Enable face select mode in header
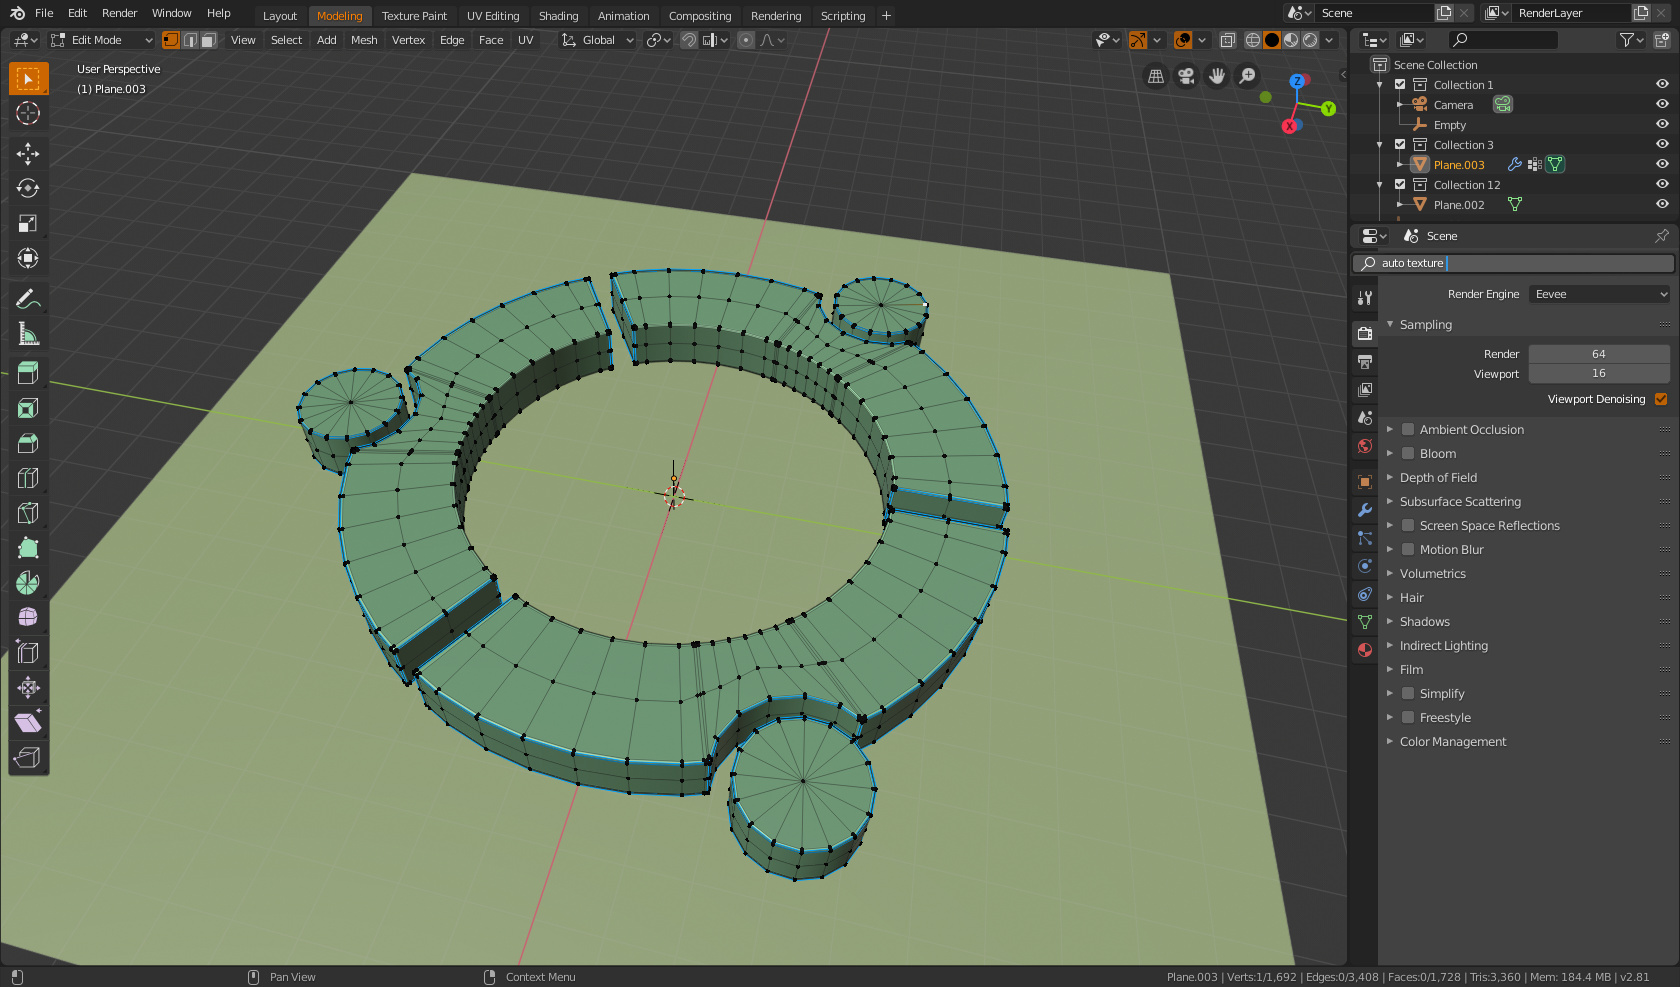This screenshot has width=1680, height=987. 208,40
